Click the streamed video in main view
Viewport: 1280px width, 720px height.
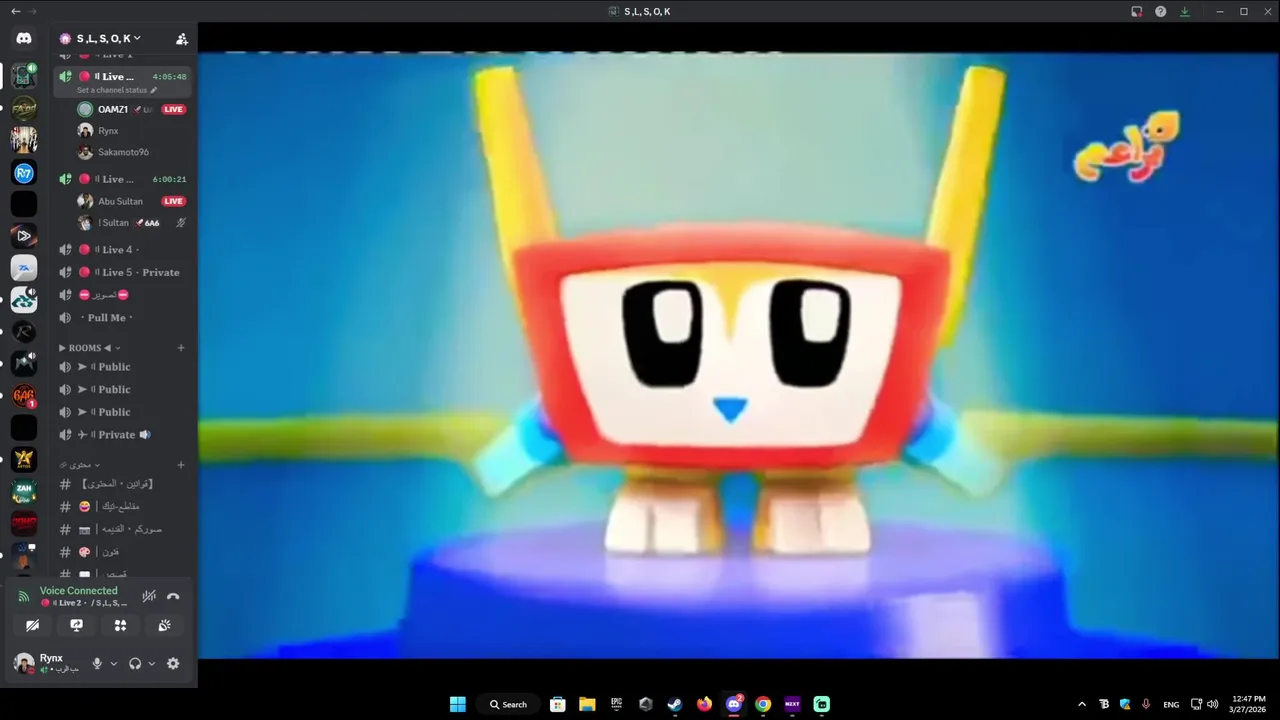(x=738, y=355)
